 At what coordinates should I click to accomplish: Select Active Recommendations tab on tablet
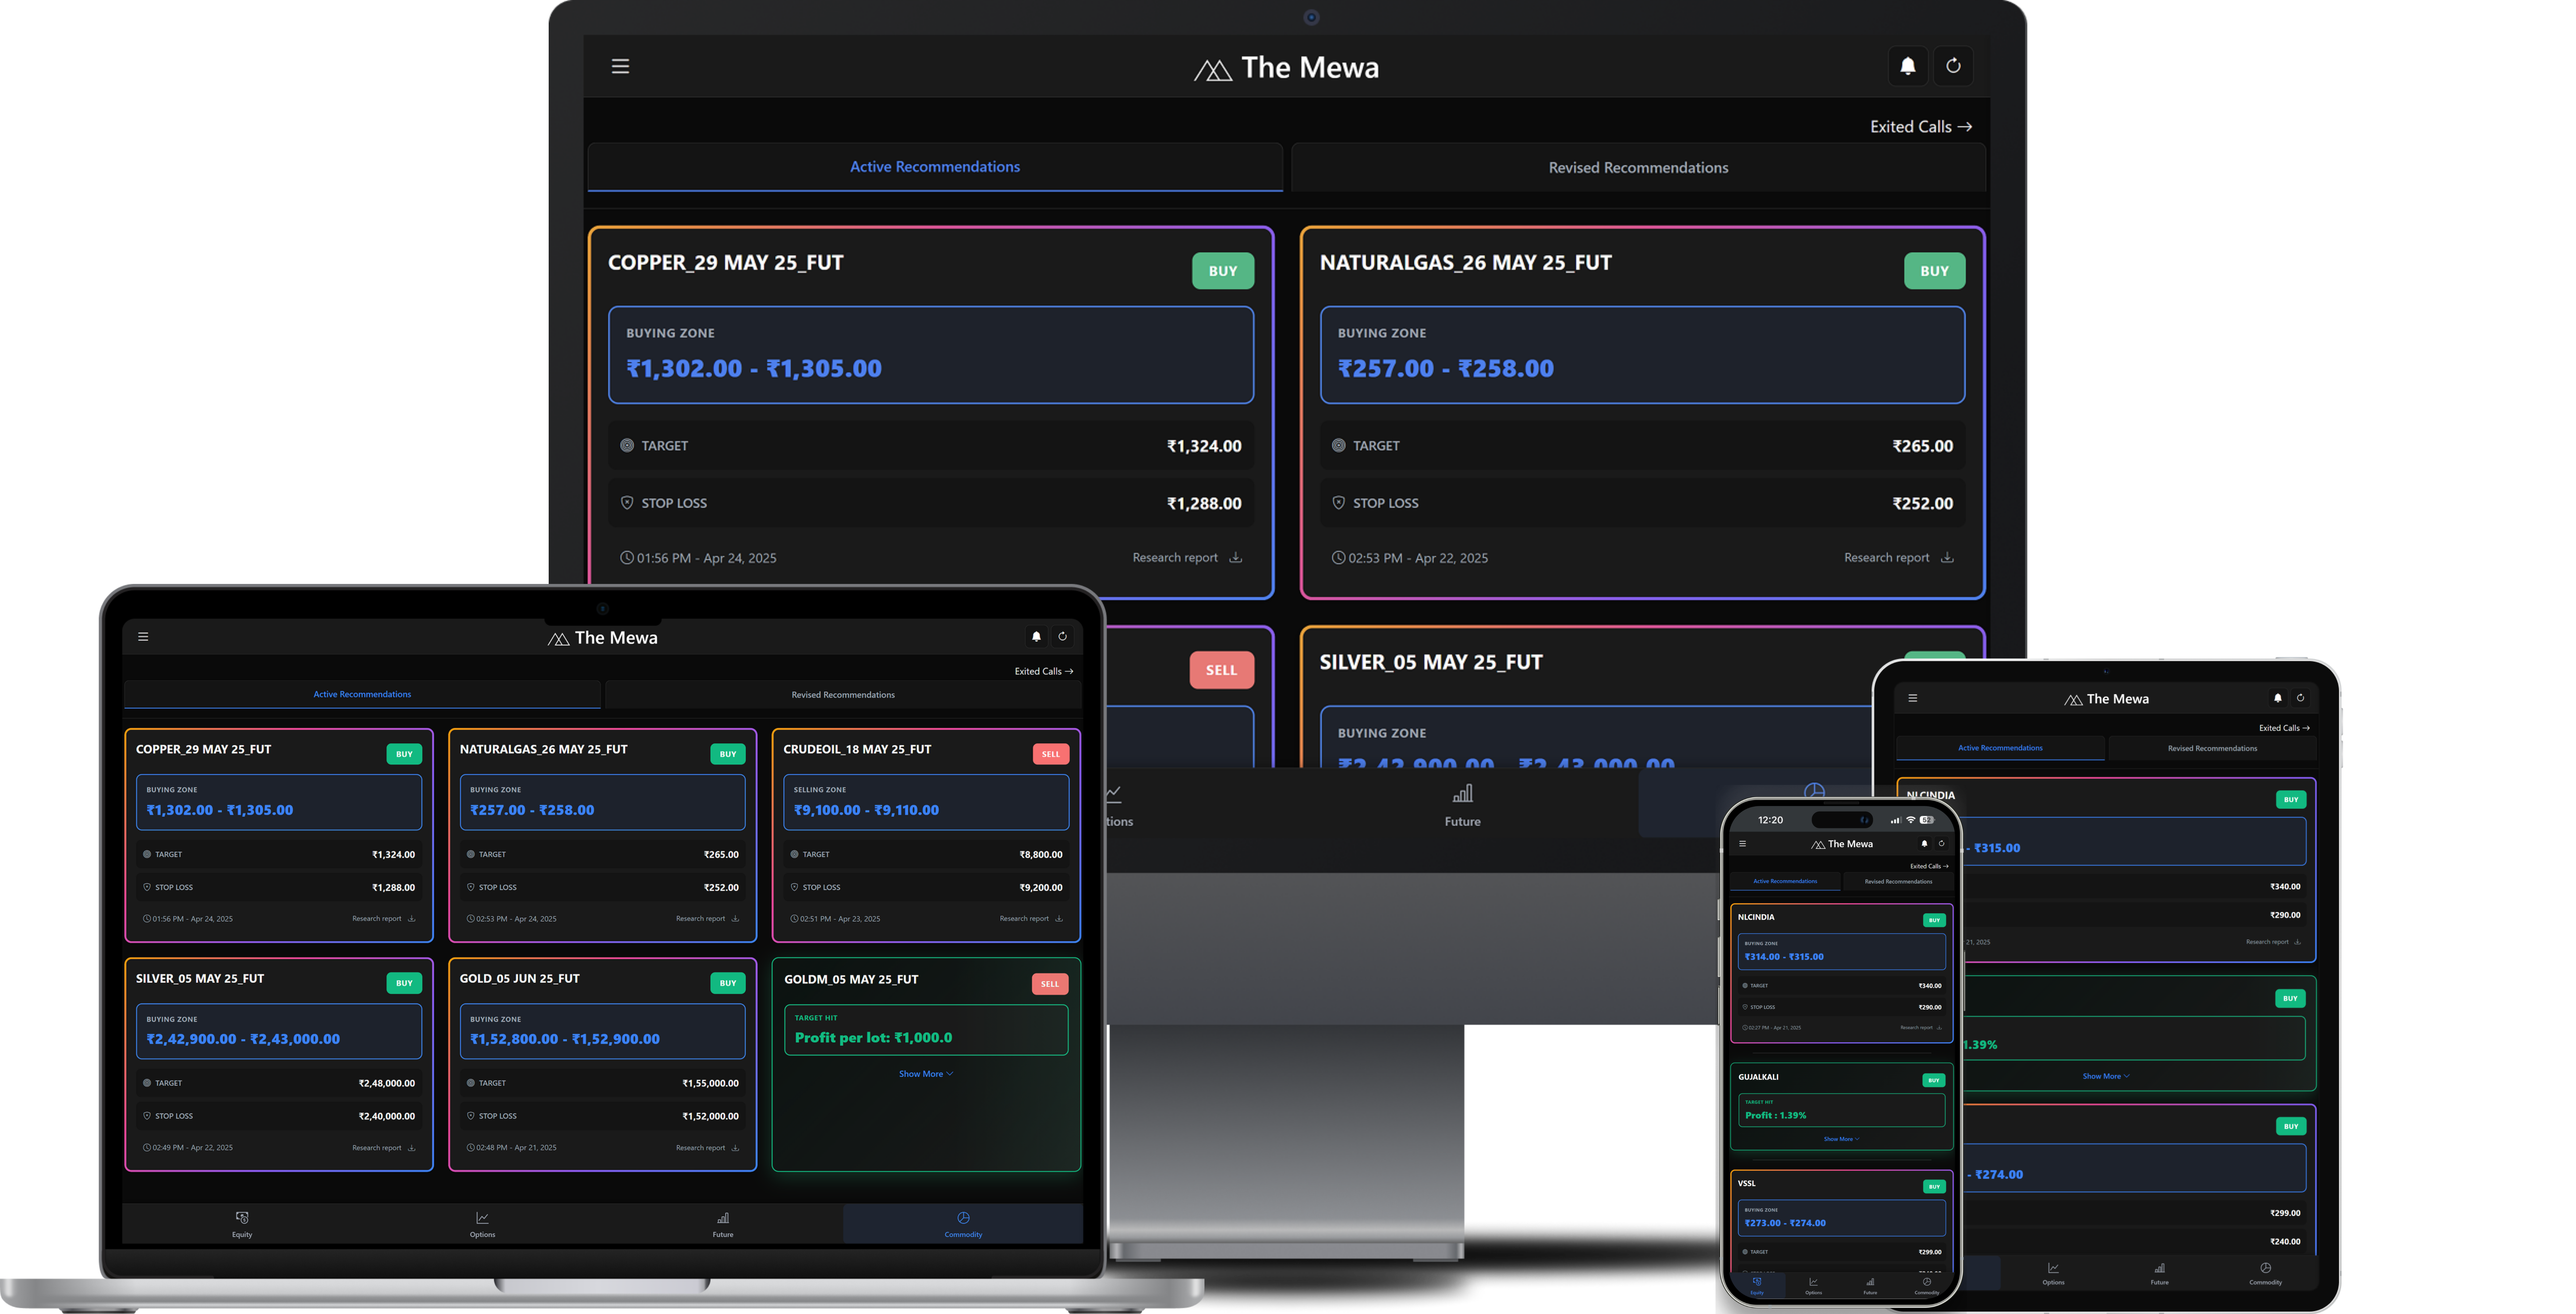(x=2000, y=748)
